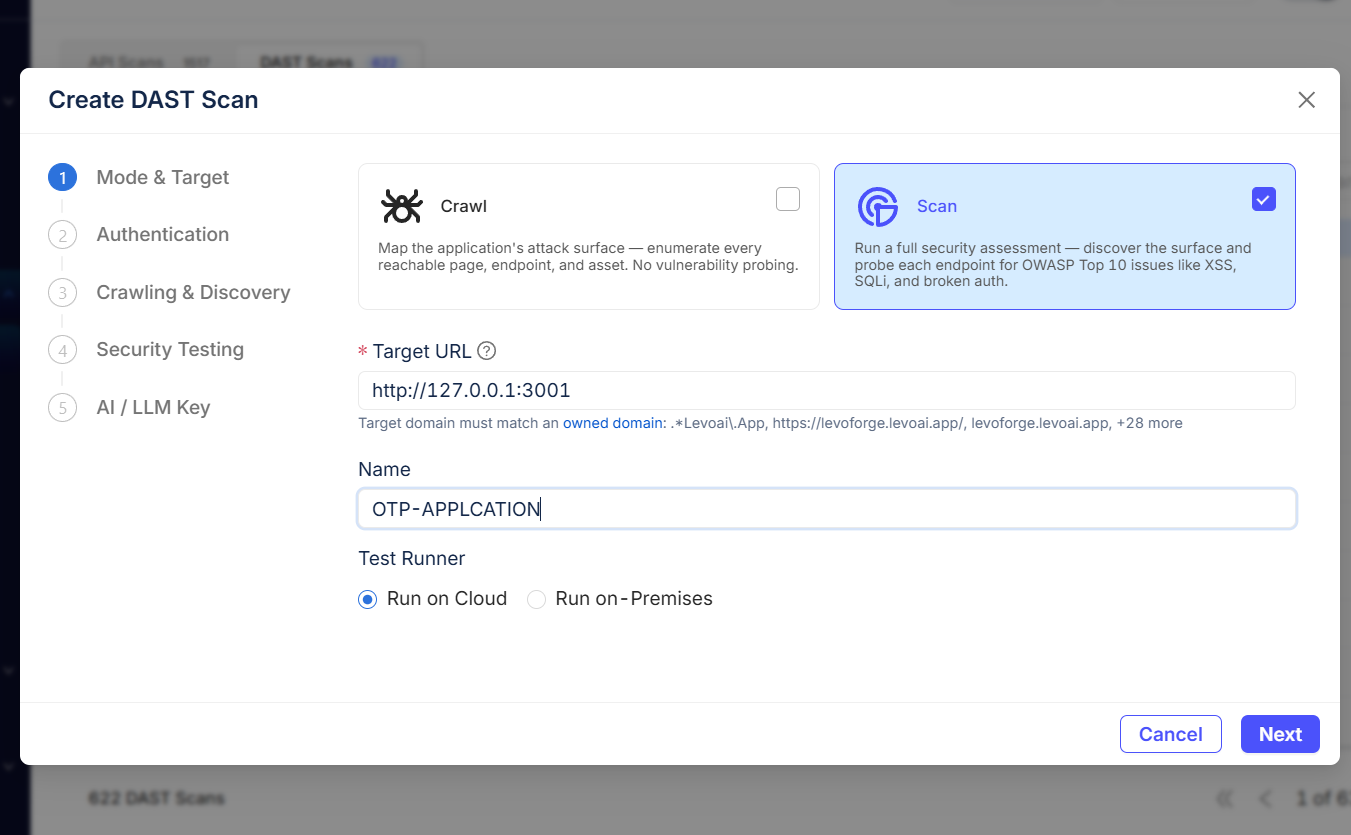The width and height of the screenshot is (1351, 835).
Task: Open the owned domain link
Action: (612, 423)
